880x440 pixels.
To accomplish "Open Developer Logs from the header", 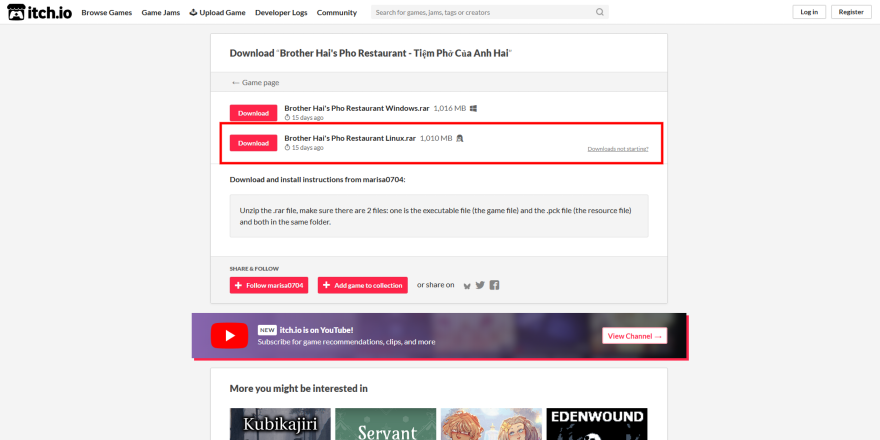I will coord(280,12).
